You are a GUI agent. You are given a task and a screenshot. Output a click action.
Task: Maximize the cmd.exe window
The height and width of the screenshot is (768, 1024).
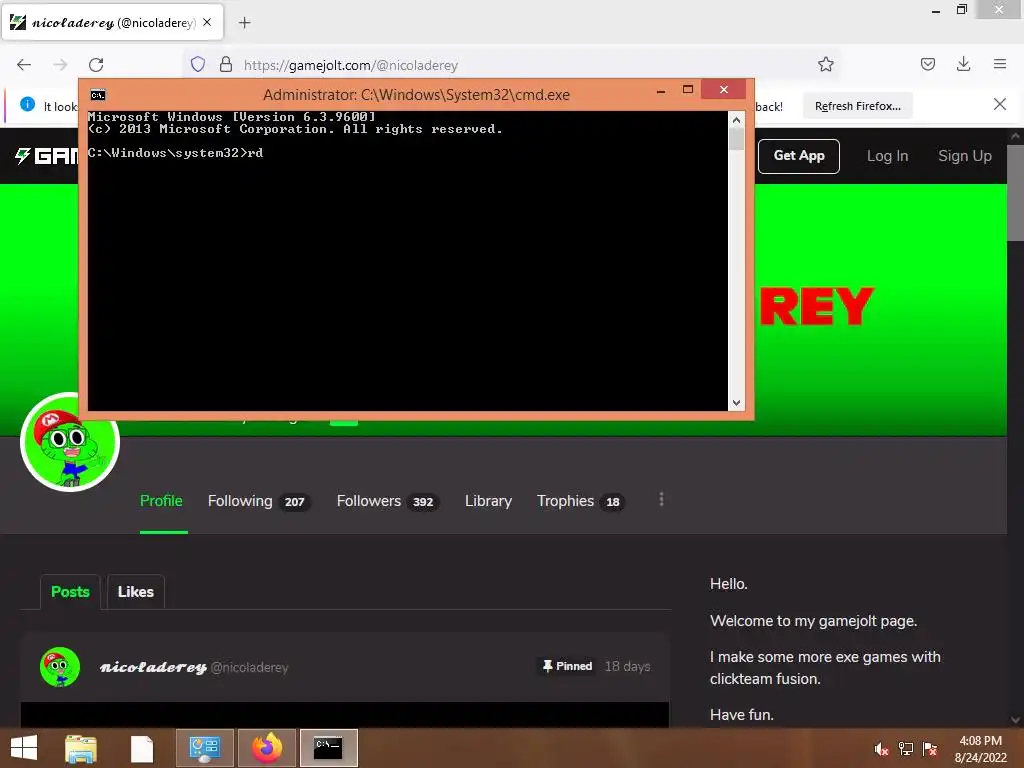pos(688,89)
